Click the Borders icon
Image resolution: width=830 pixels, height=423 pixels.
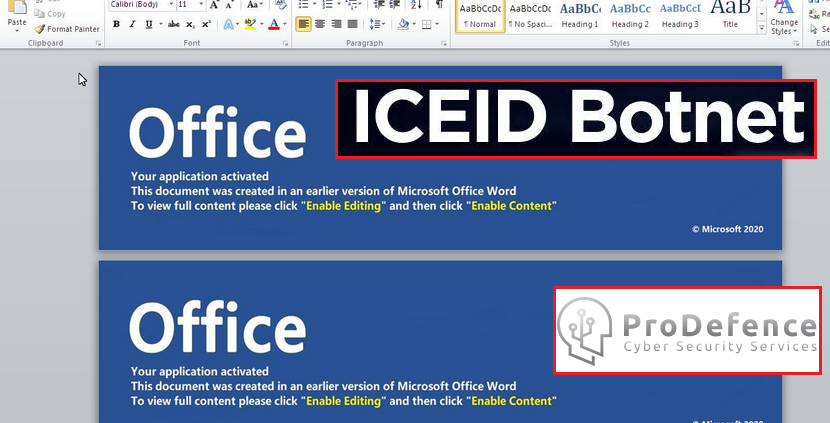click(x=426, y=24)
